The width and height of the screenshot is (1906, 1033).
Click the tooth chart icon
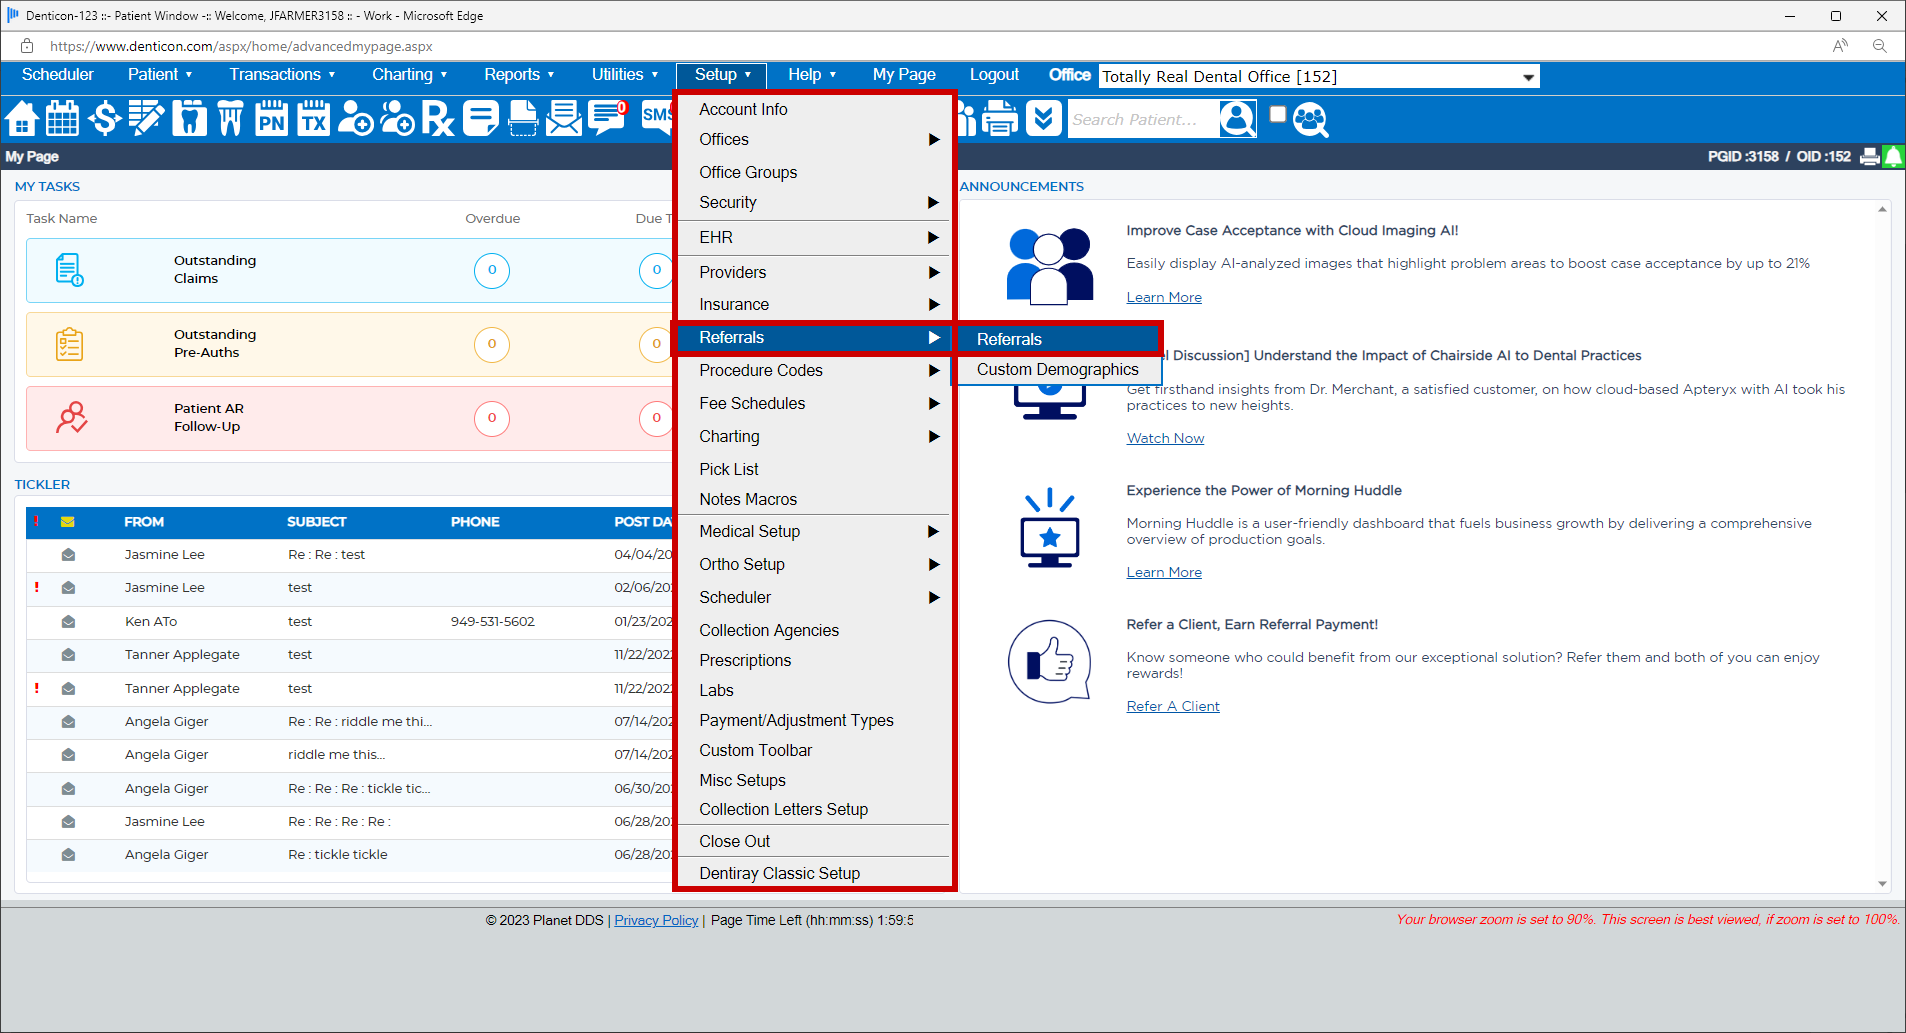189,119
